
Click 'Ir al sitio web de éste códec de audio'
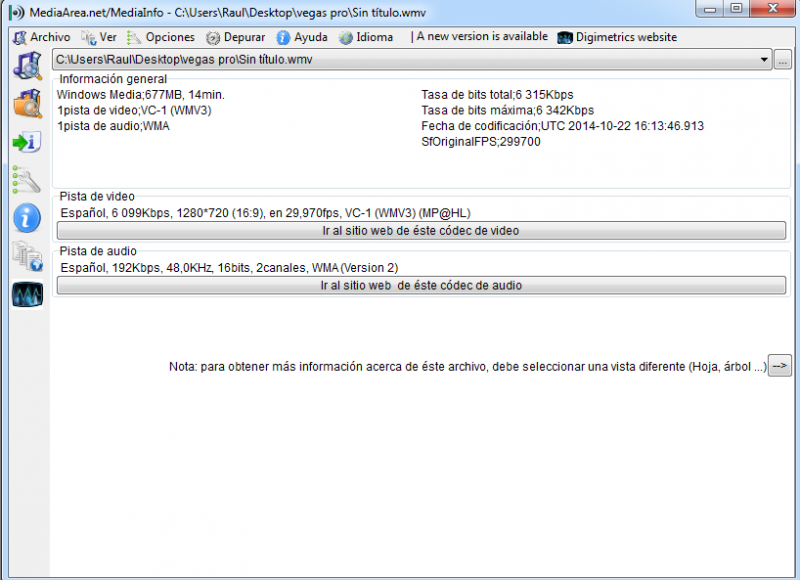(421, 285)
